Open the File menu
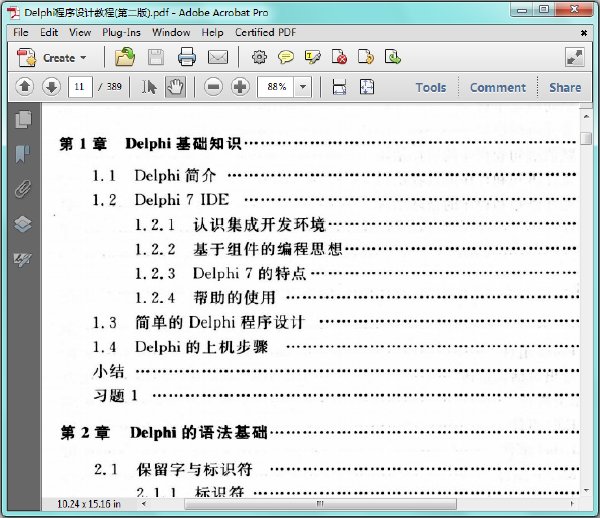600x518 pixels. (x=21, y=33)
